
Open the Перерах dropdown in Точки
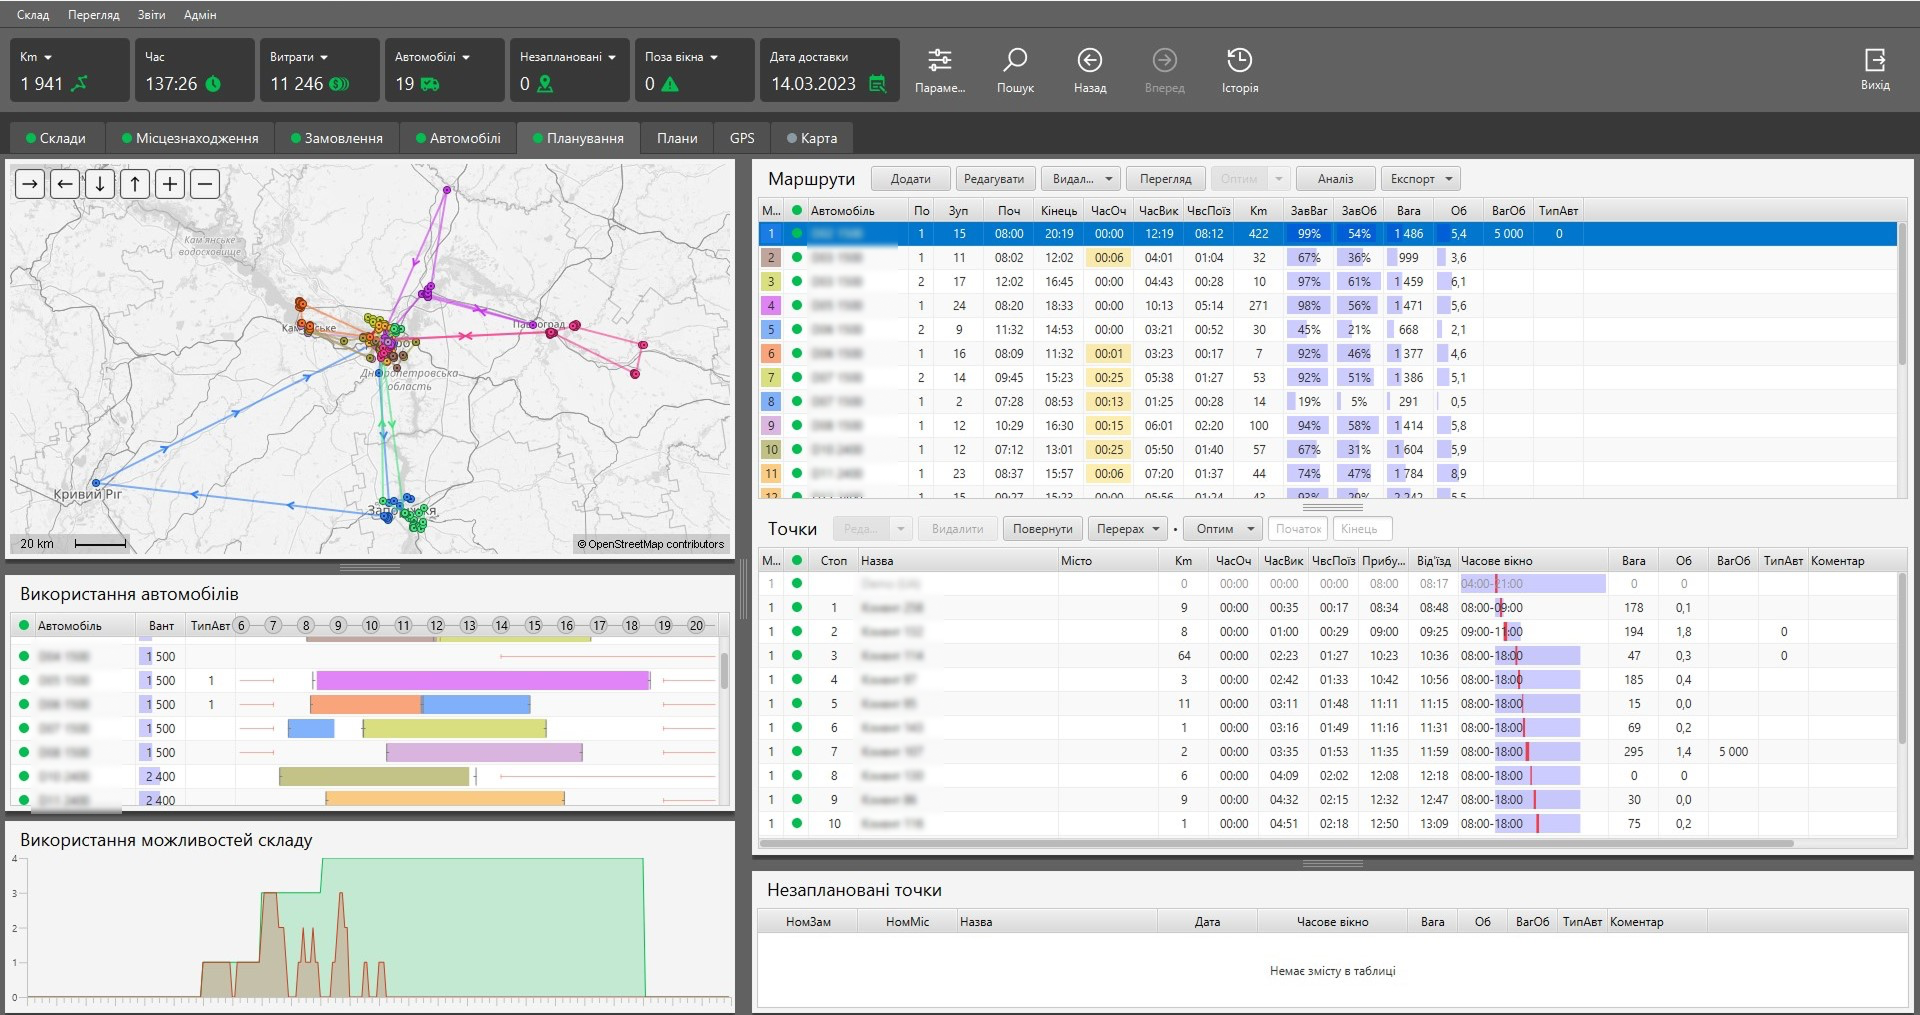pyautogui.click(x=1128, y=529)
